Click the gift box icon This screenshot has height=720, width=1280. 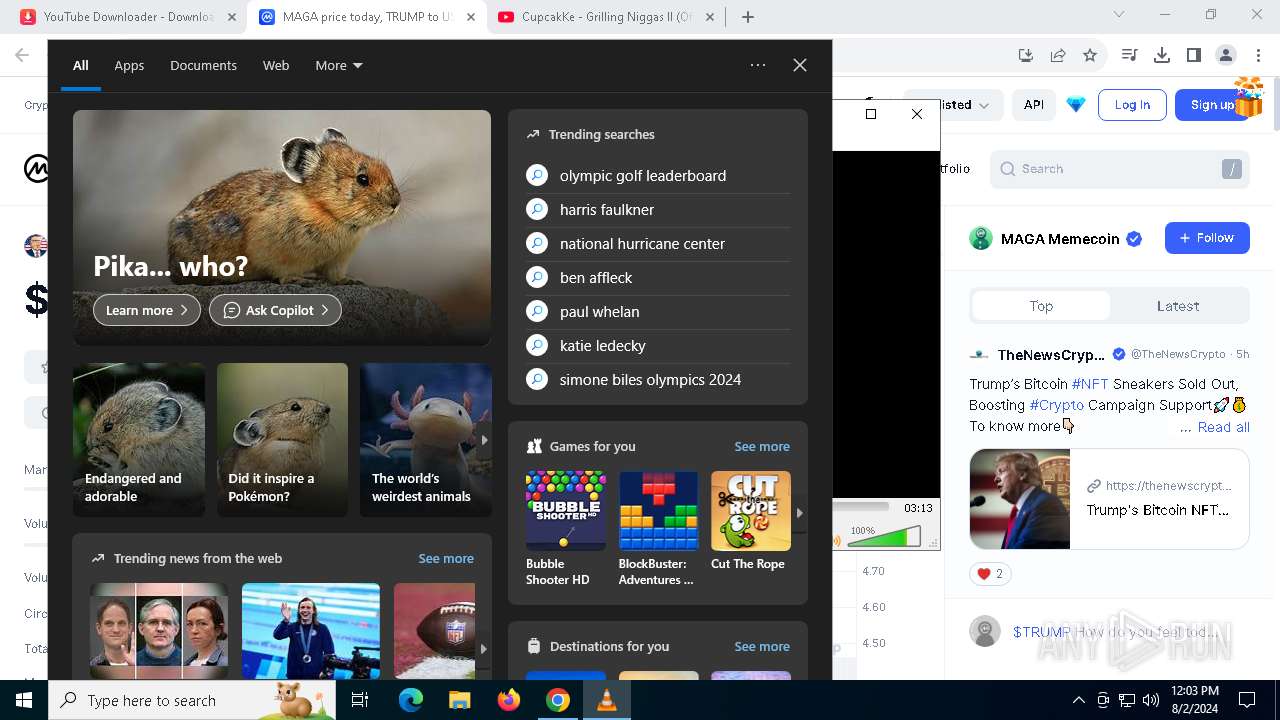point(1249,98)
